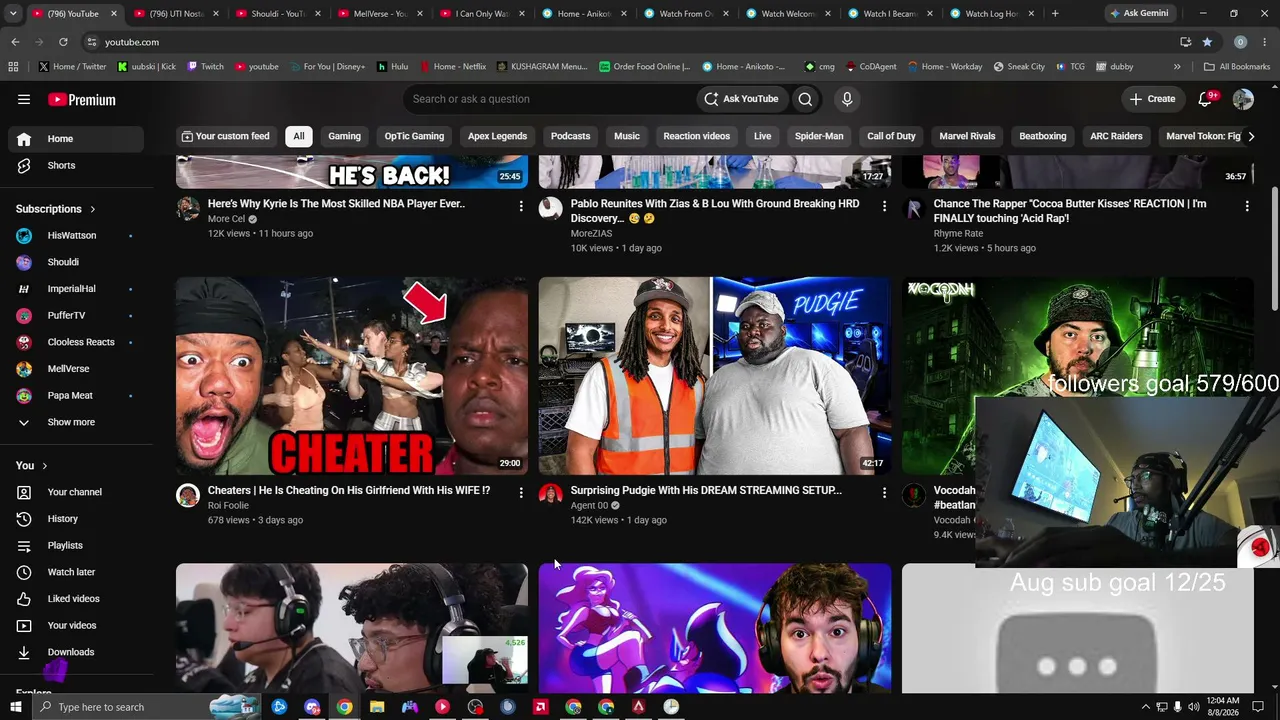Open the Pudgie streaming setup thumbnail
The height and width of the screenshot is (720, 1280).
coord(715,375)
